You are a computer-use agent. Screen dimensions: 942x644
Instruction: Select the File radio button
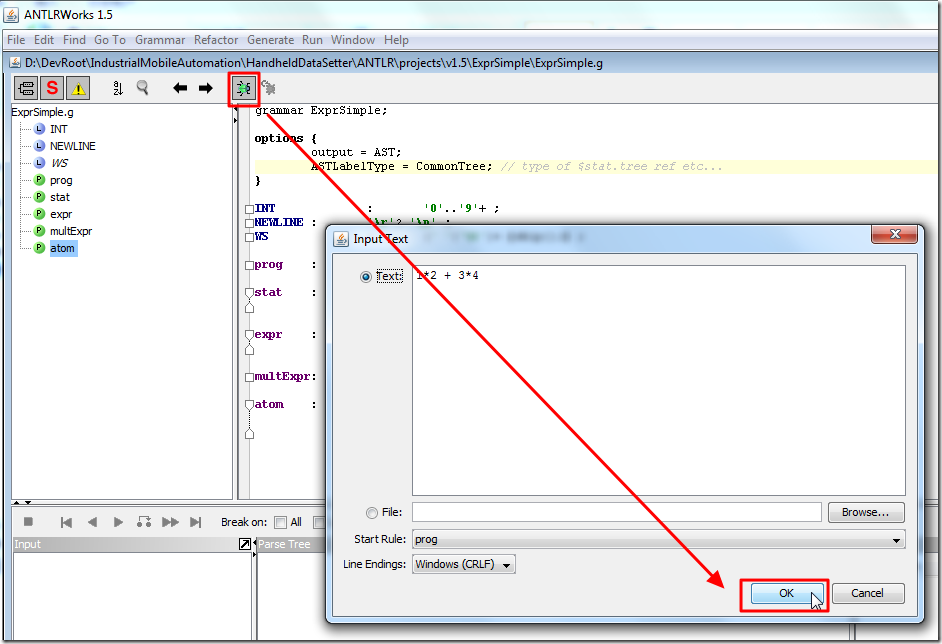[x=372, y=512]
